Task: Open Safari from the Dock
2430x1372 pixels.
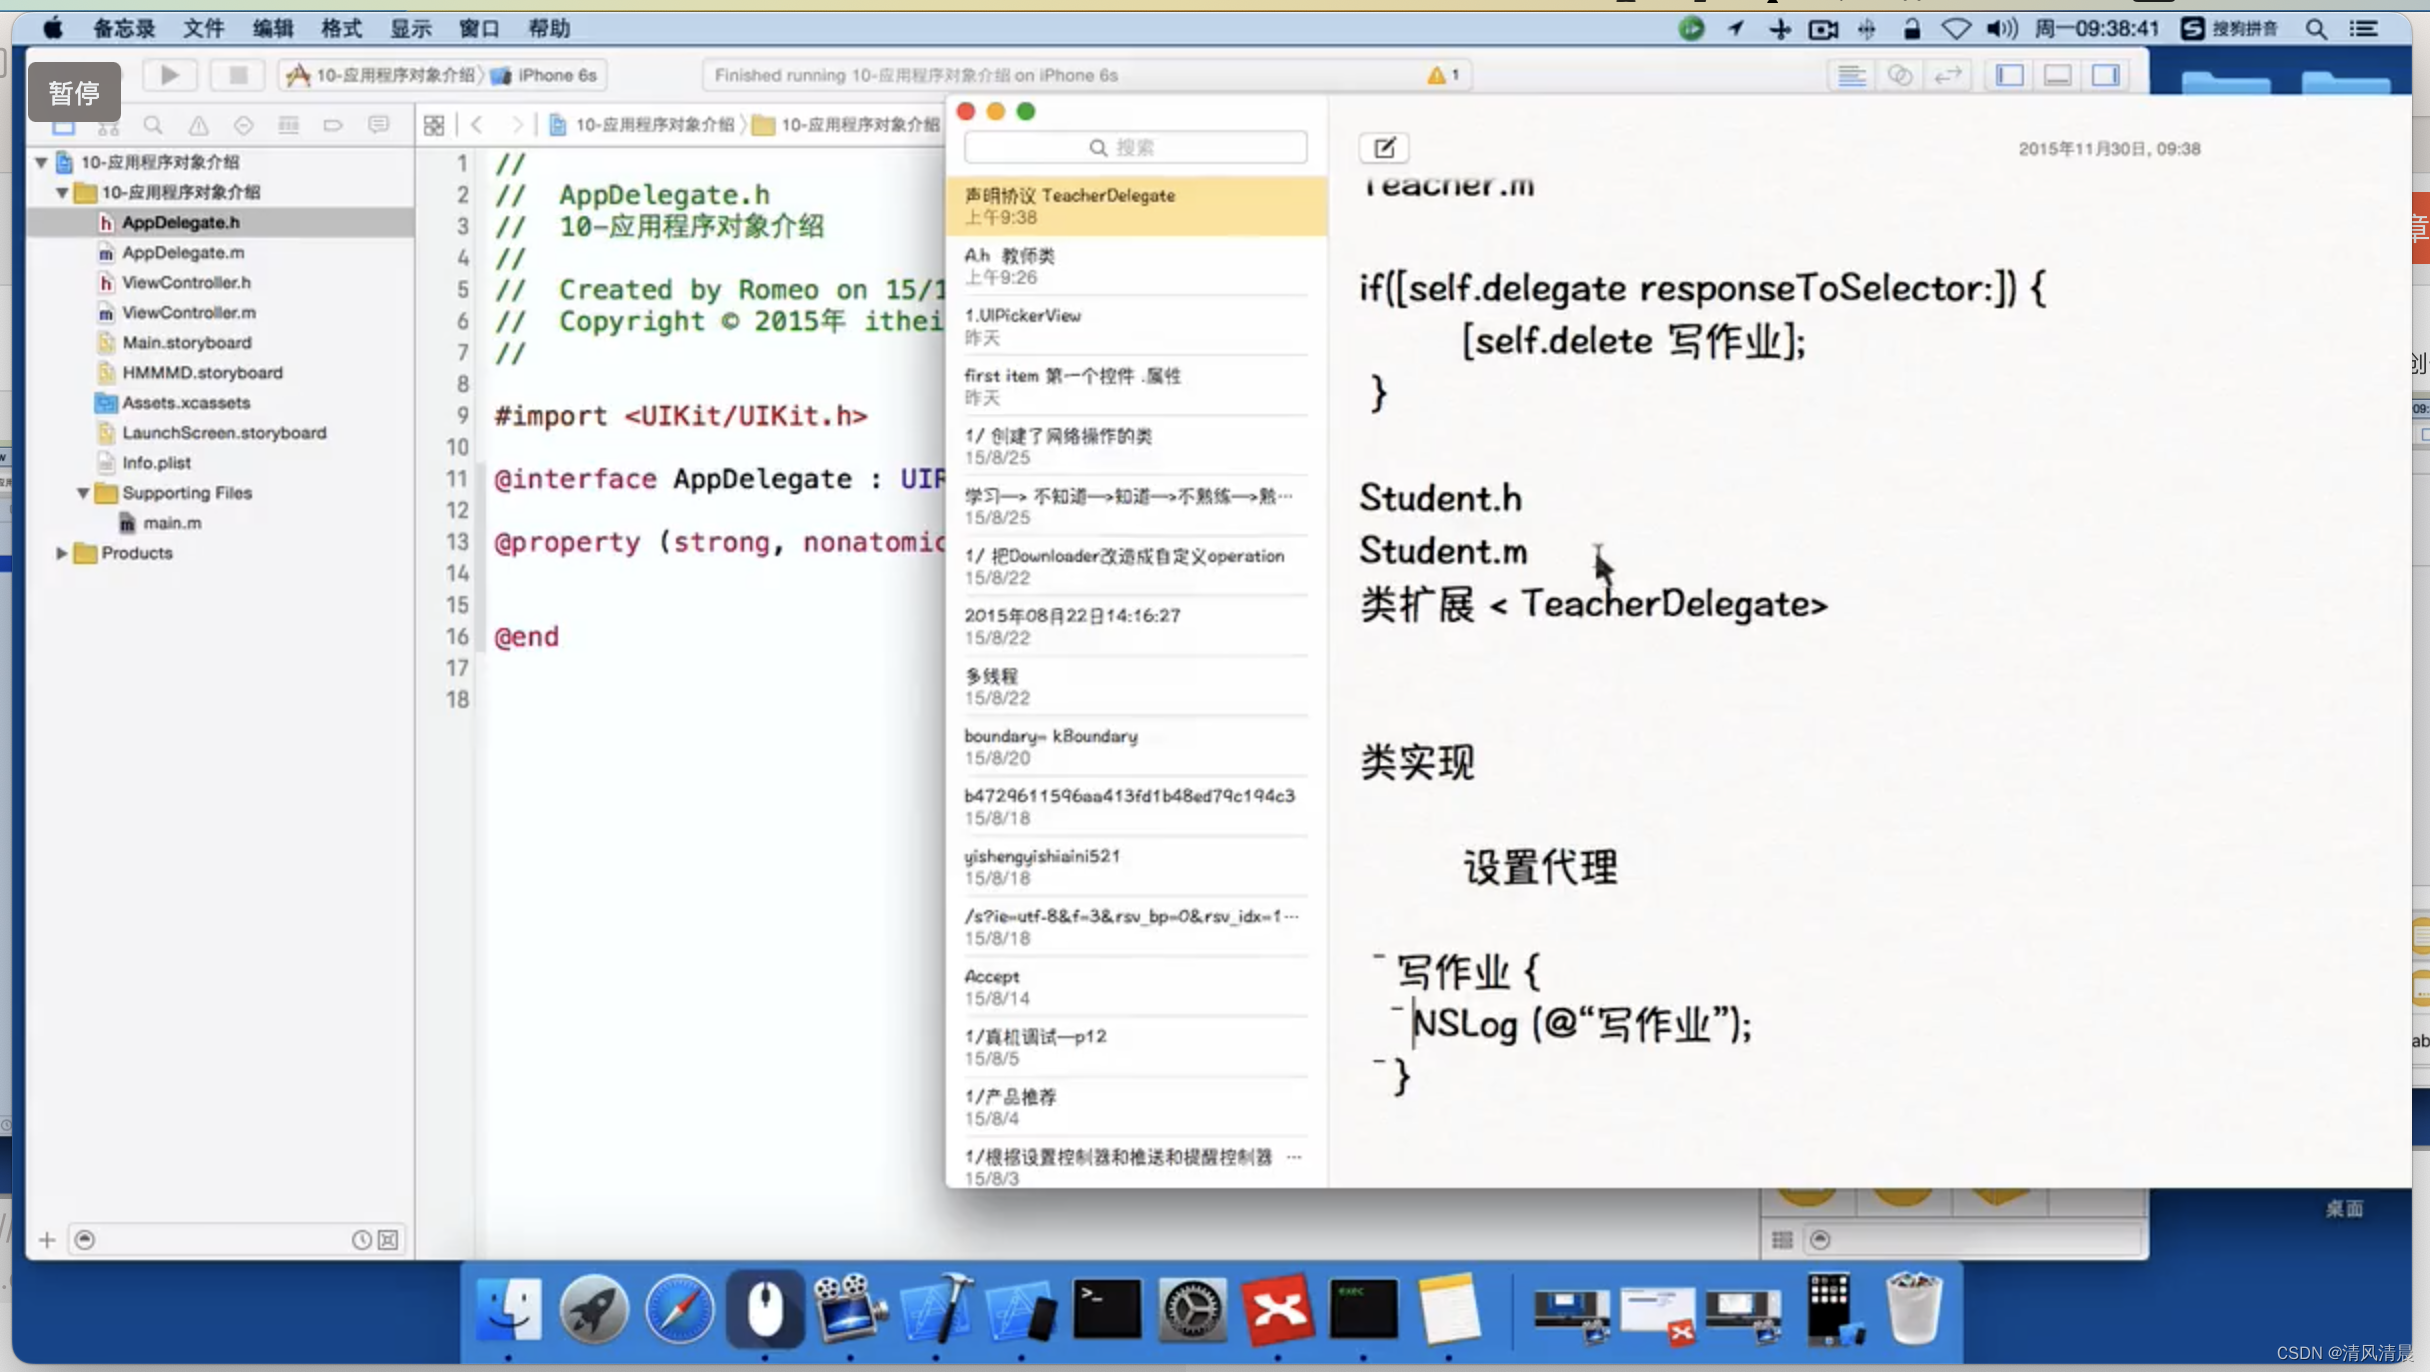Action: [680, 1309]
